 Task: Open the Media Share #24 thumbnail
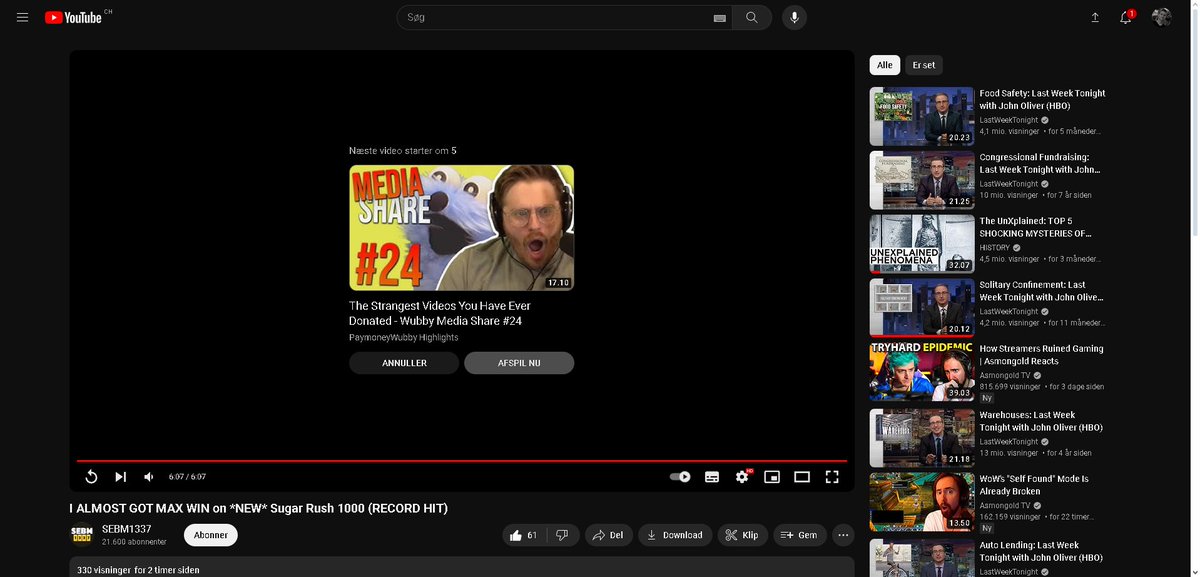pyautogui.click(x=461, y=228)
